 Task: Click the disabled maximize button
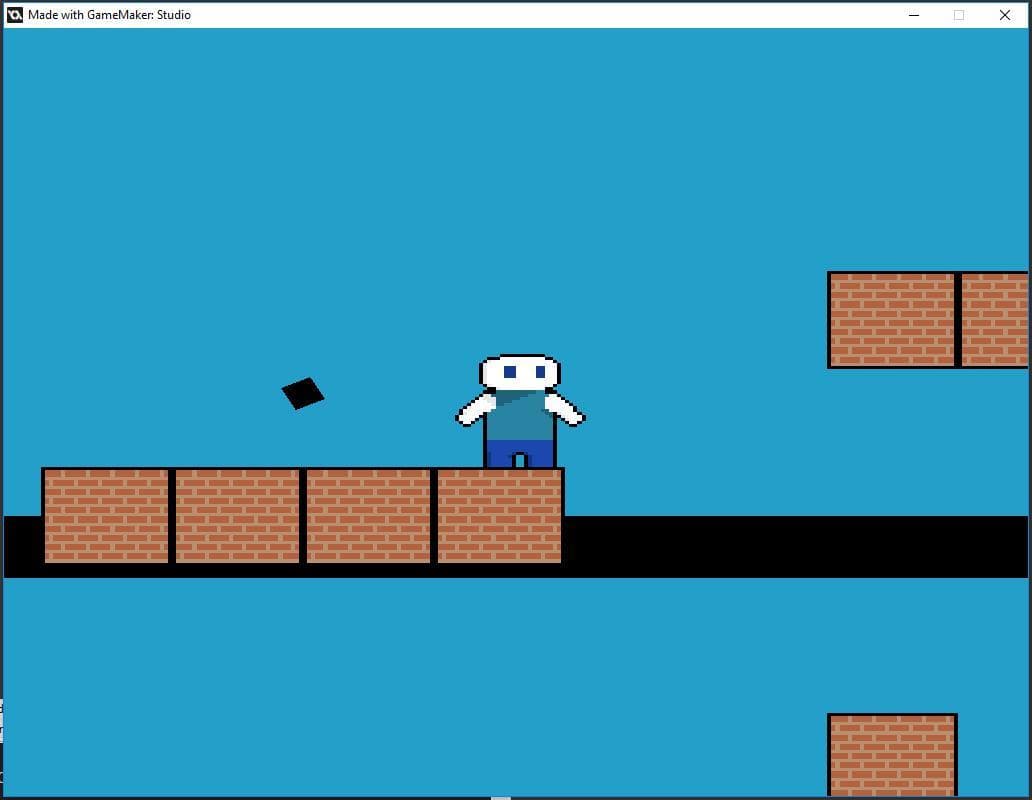click(959, 15)
